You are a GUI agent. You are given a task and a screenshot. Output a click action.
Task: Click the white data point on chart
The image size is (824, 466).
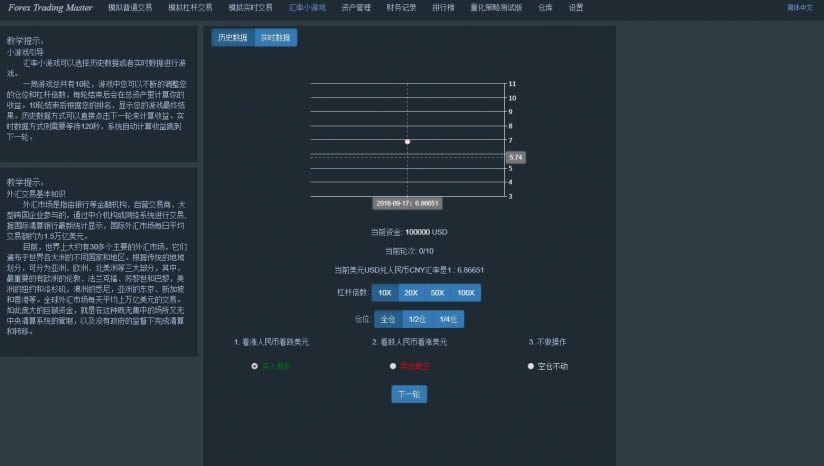(408, 142)
